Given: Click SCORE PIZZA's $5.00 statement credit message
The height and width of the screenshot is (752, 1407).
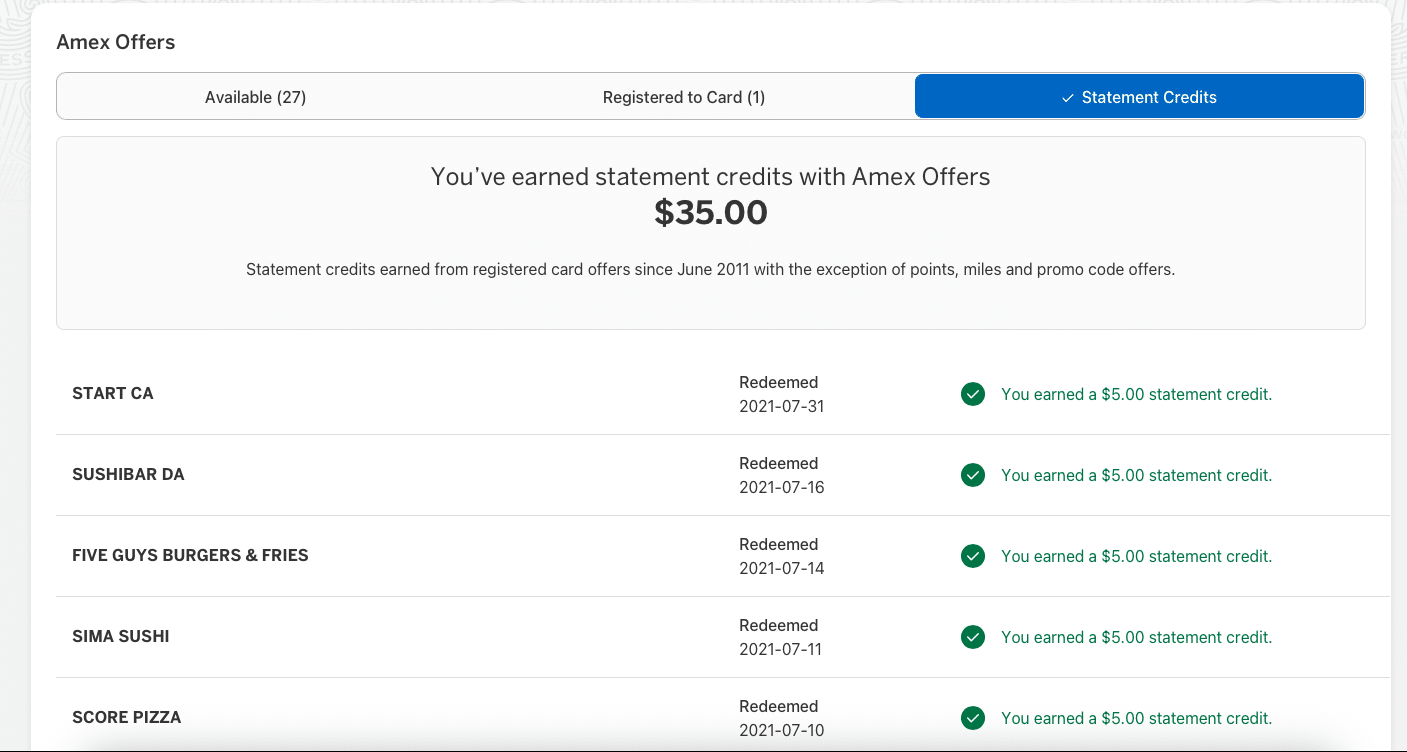Looking at the screenshot, I should (x=1137, y=718).
